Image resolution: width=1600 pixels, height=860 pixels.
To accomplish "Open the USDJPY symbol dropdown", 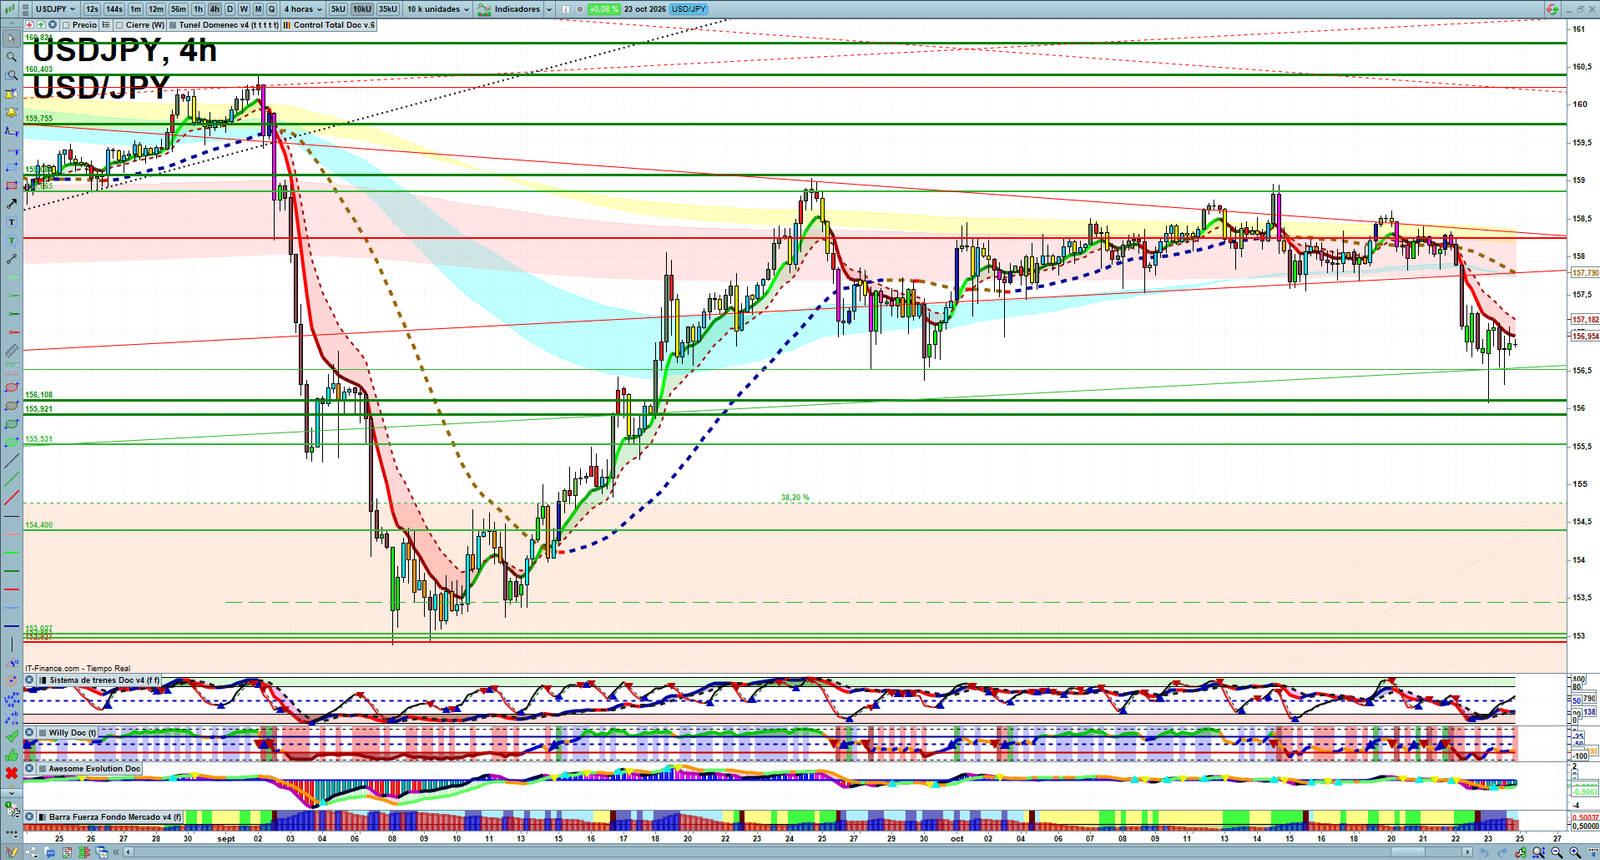I will tap(55, 9).
